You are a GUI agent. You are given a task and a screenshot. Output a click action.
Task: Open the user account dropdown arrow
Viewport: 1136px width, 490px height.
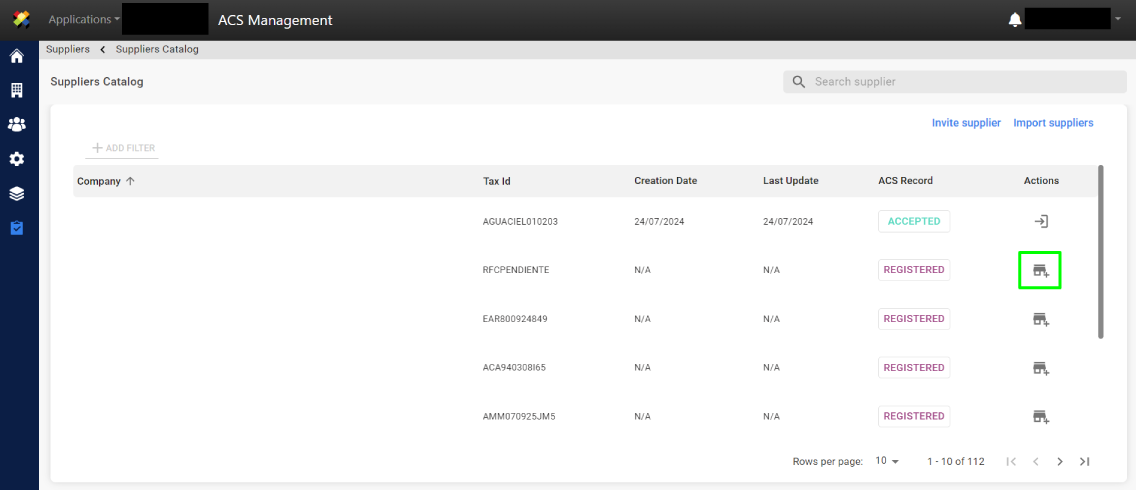[1117, 20]
